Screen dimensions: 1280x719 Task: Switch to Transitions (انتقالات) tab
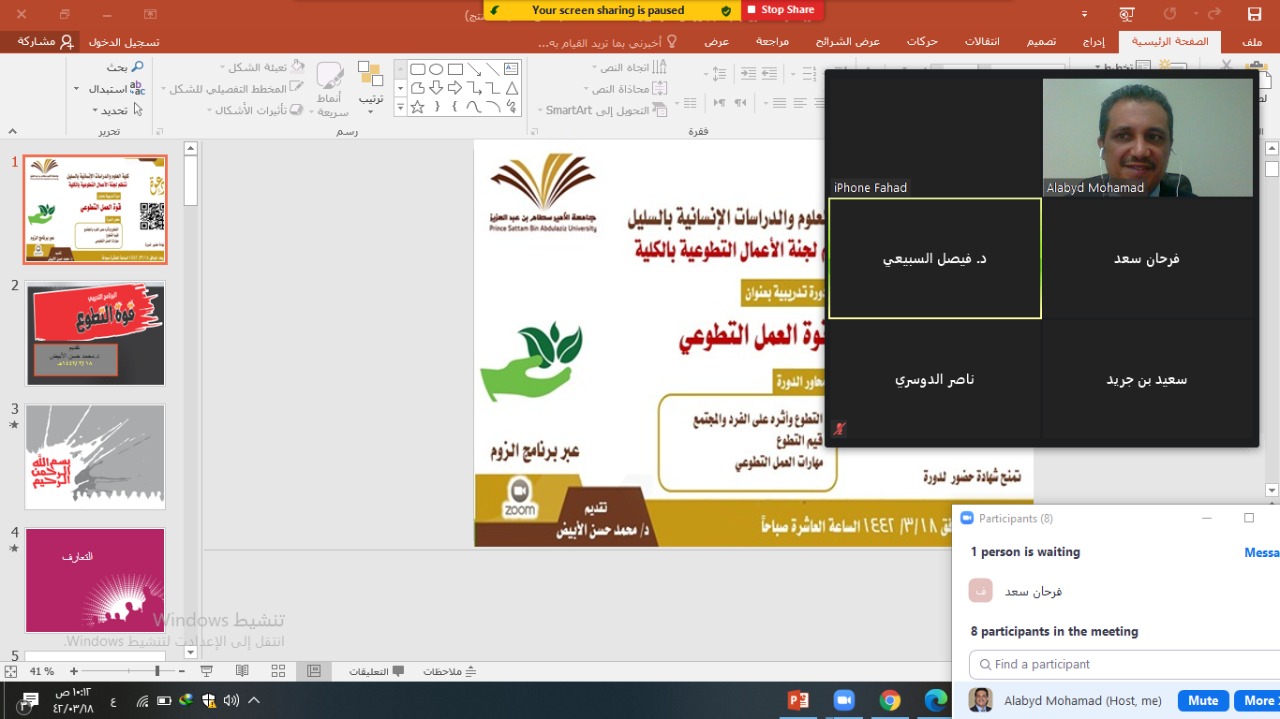coord(982,42)
